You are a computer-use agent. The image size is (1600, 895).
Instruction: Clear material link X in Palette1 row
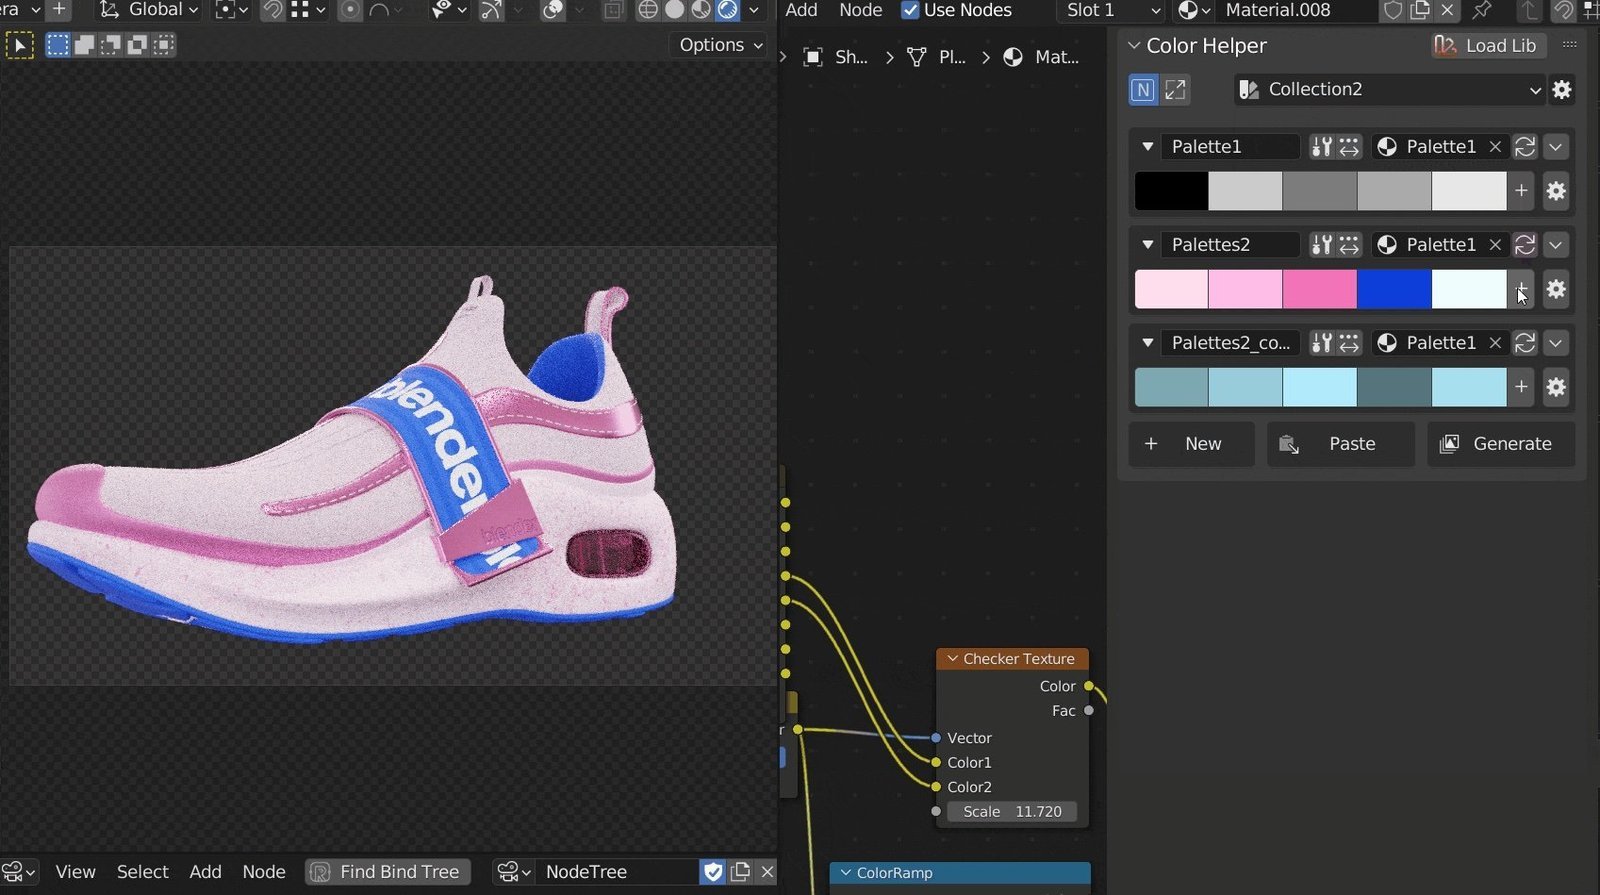pos(1495,147)
